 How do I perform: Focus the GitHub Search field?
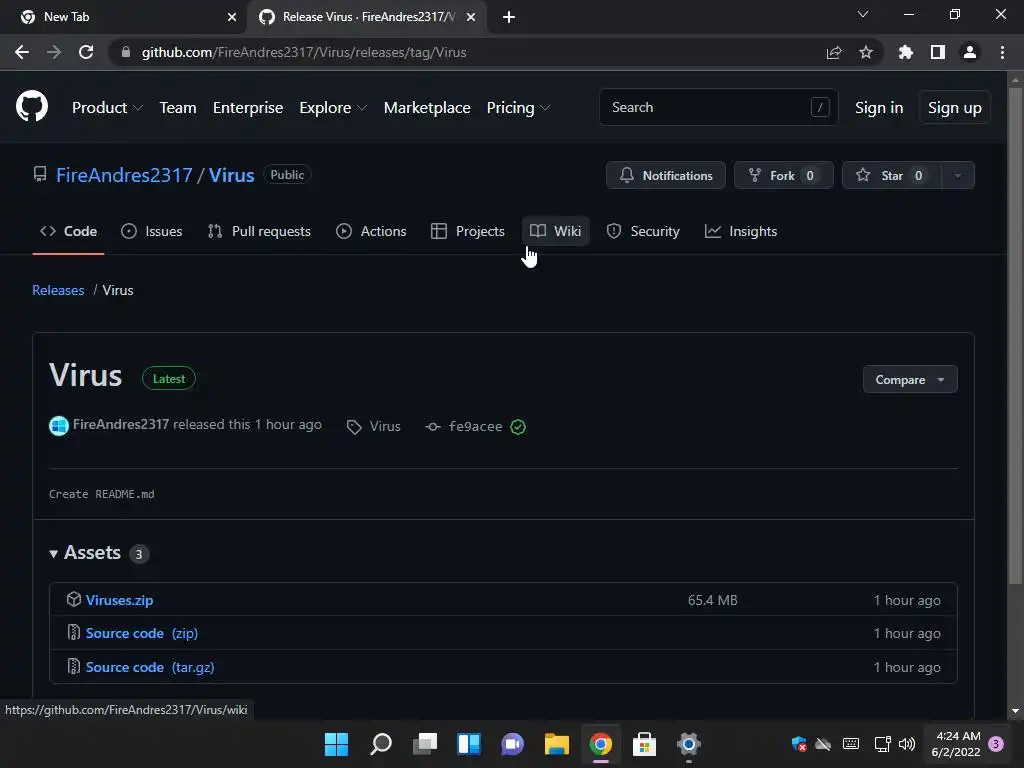click(x=718, y=107)
